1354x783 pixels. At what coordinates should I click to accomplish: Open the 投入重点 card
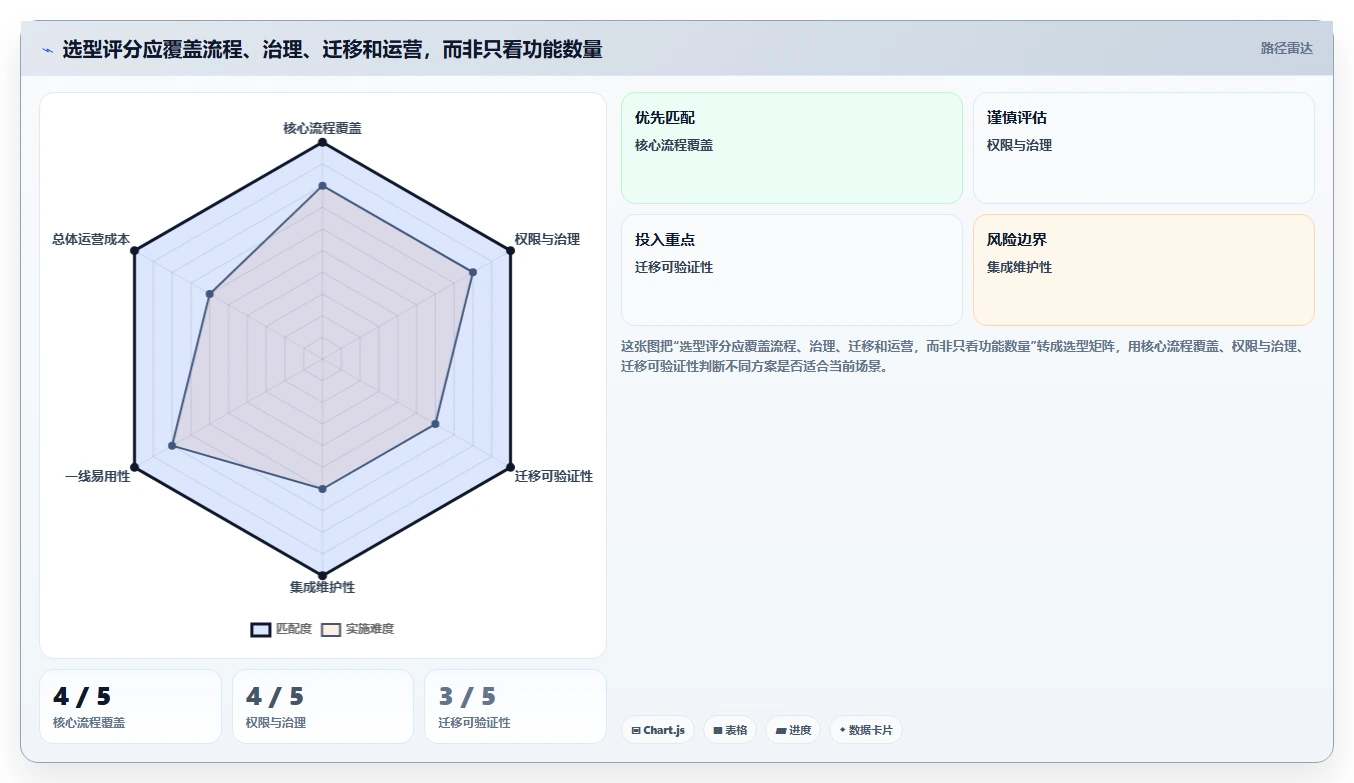(x=792, y=270)
